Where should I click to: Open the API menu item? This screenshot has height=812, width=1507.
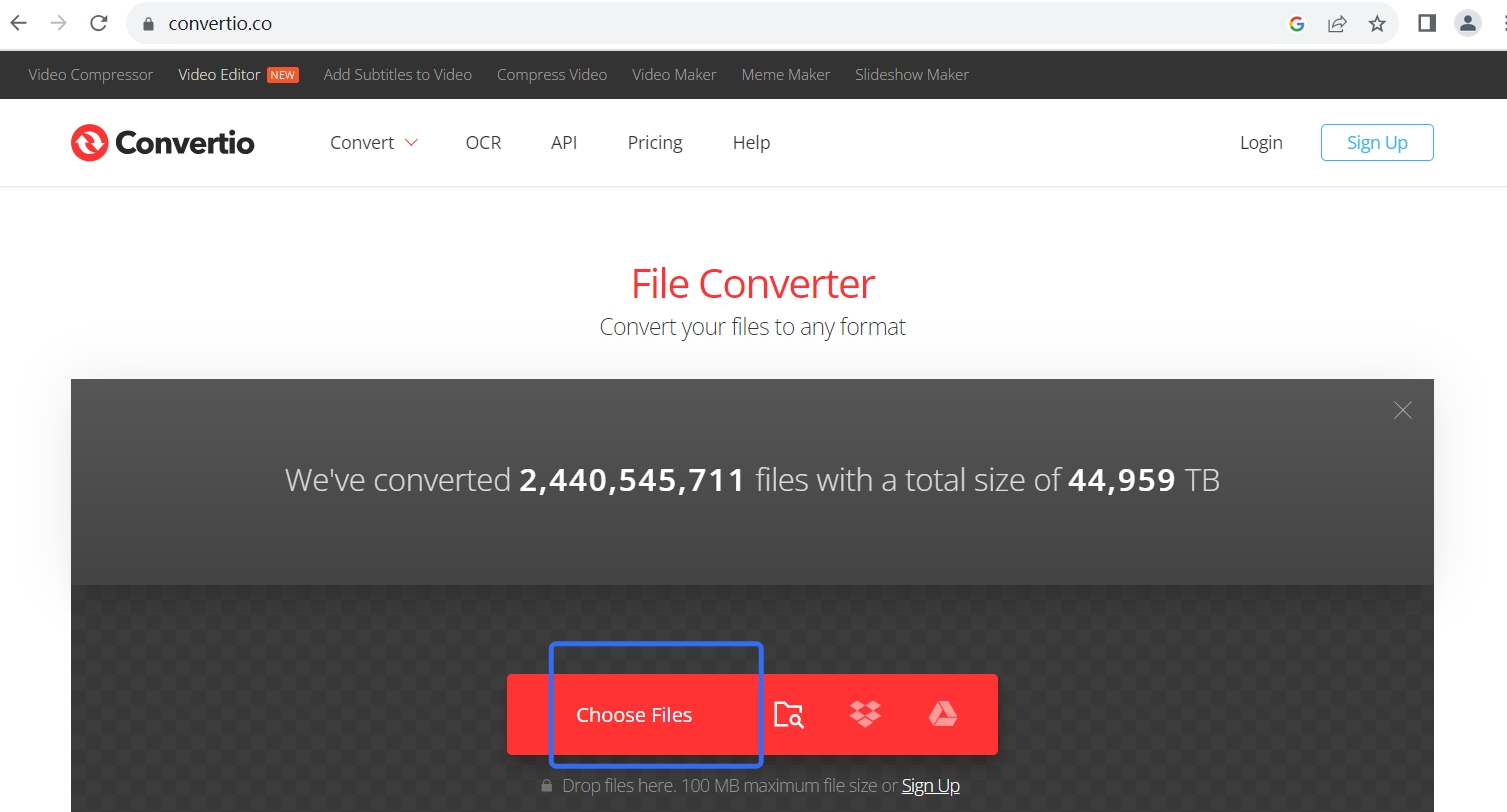click(564, 143)
